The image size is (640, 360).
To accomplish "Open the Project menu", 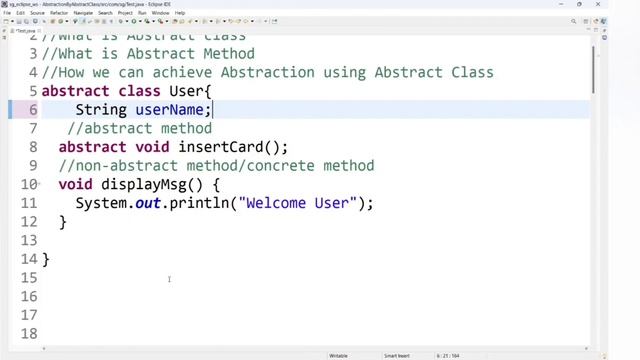I will tap(125, 13).
